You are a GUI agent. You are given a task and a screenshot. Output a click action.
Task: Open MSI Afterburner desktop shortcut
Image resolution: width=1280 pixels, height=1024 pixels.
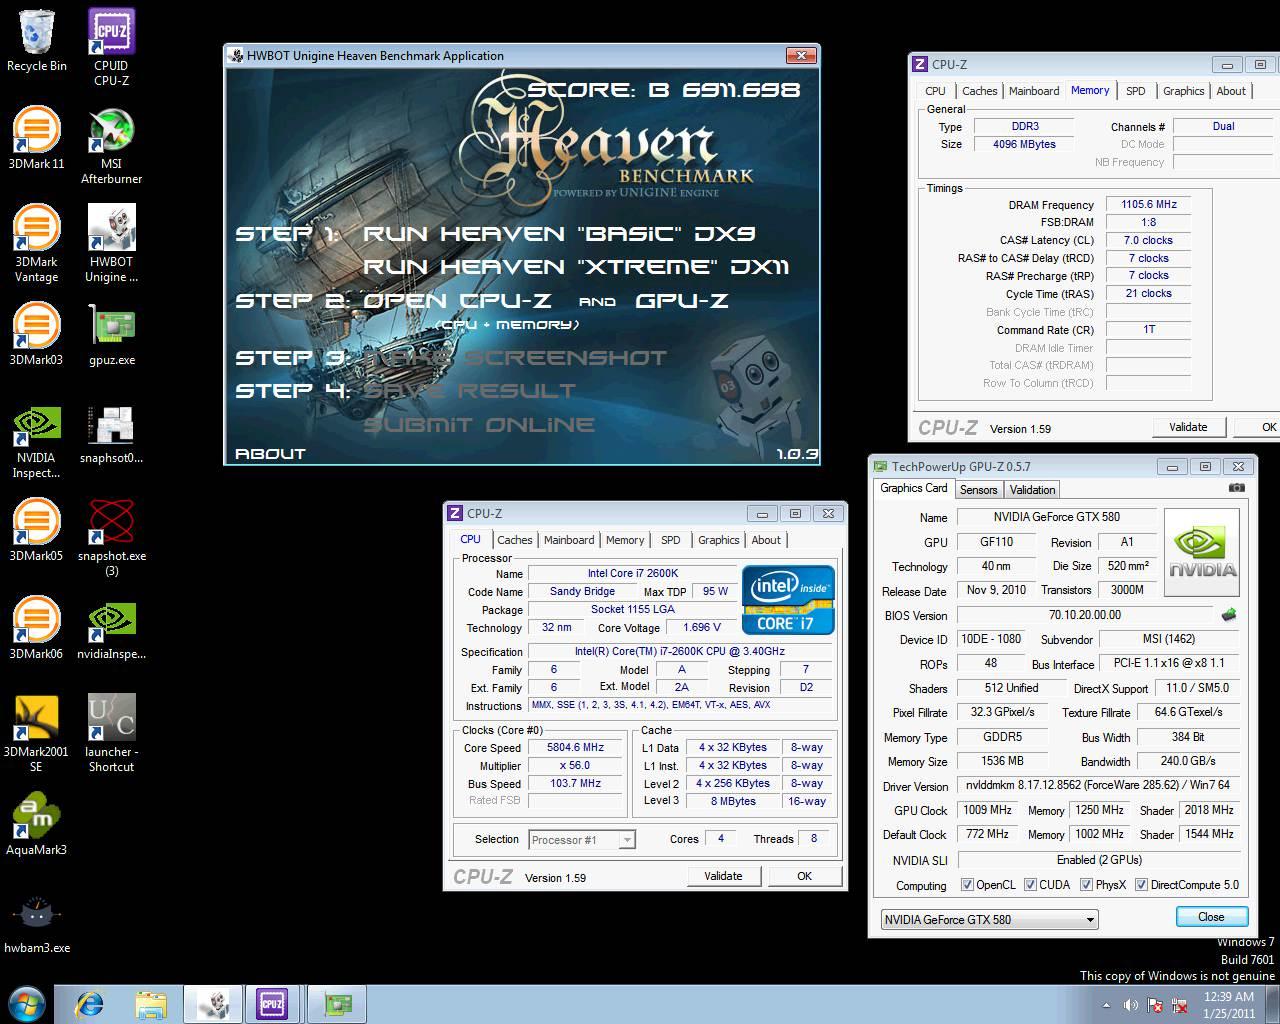pos(111,145)
